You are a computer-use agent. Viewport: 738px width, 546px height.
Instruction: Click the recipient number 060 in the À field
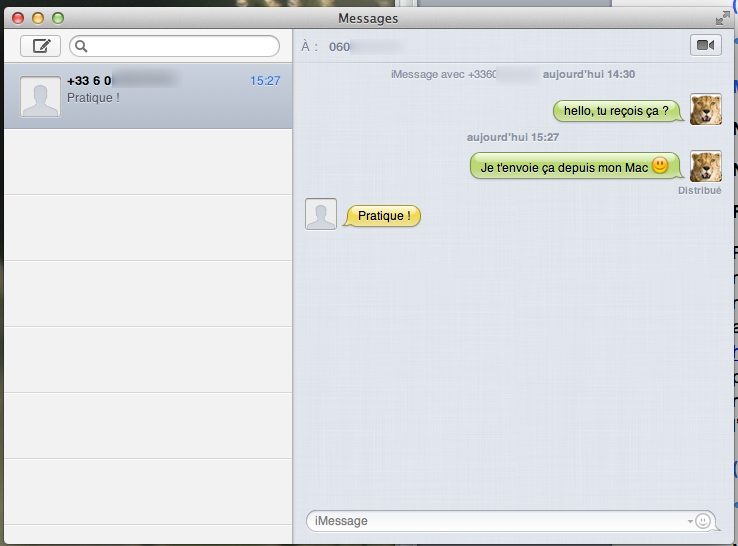pos(339,47)
